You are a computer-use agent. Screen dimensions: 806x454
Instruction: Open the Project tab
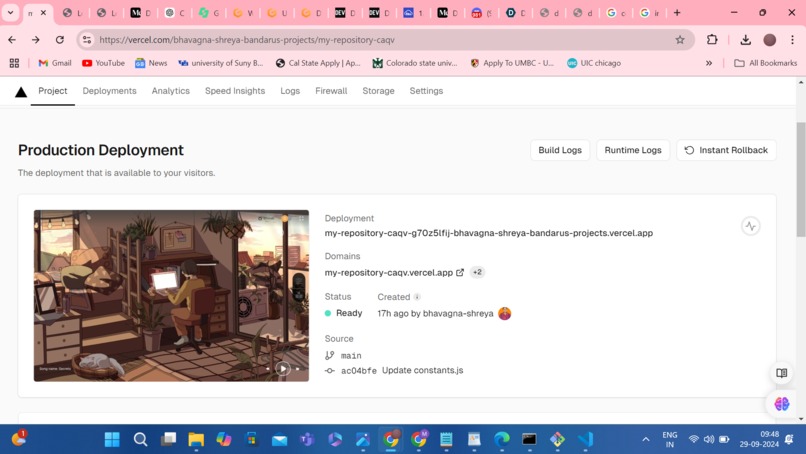(52, 91)
